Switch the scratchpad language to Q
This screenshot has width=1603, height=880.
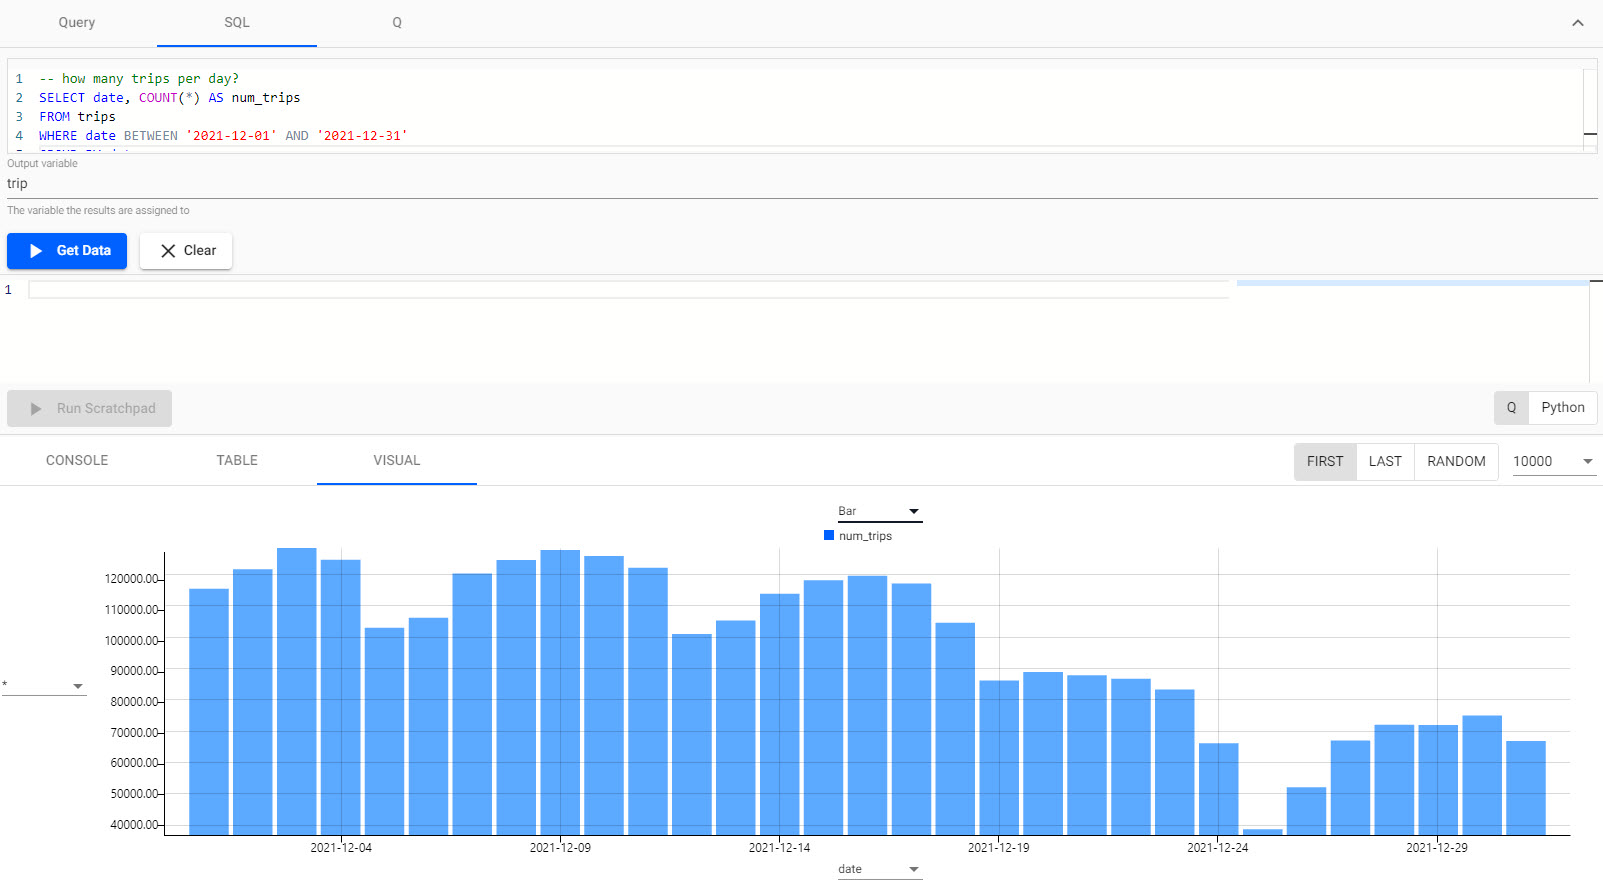1511,408
